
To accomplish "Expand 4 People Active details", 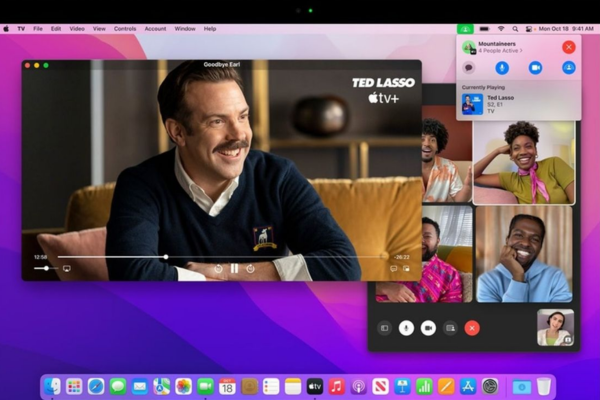I will [x=500, y=51].
